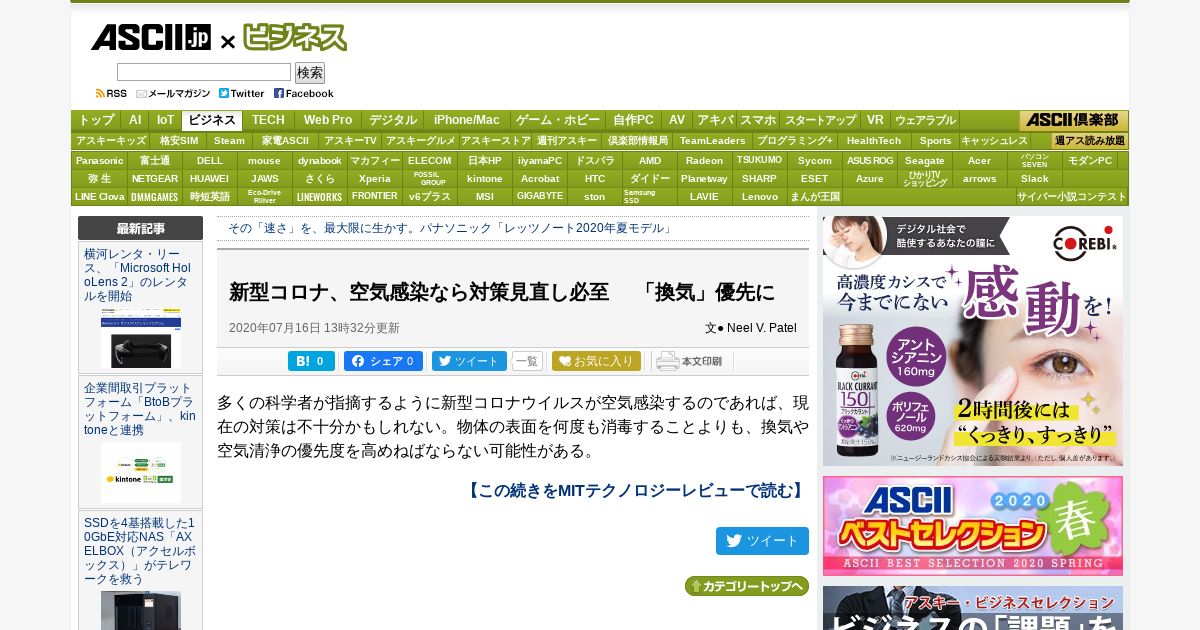Click the large blue ツイート button below article

[x=762, y=541]
